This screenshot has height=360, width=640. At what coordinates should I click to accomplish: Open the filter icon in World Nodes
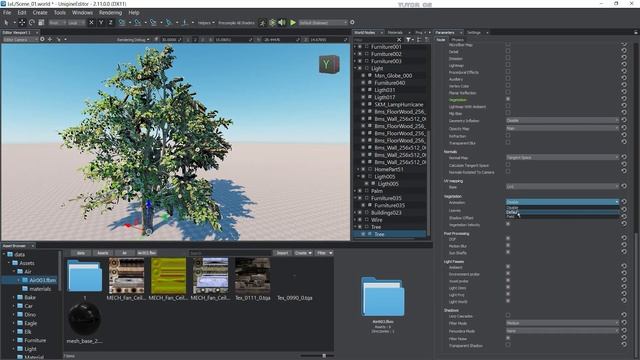(409, 40)
